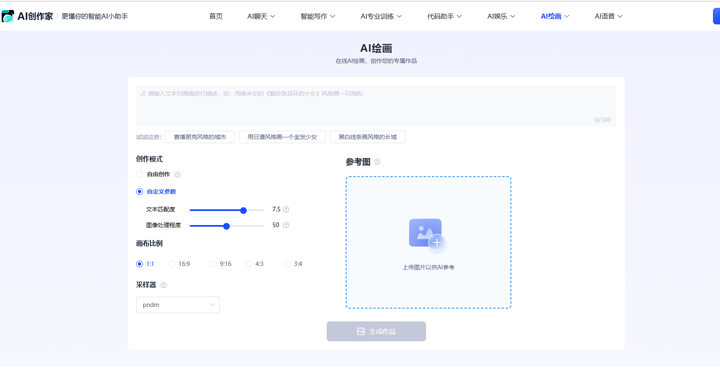Use the 黑白线条画风格的长城 suggestion

[367, 137]
